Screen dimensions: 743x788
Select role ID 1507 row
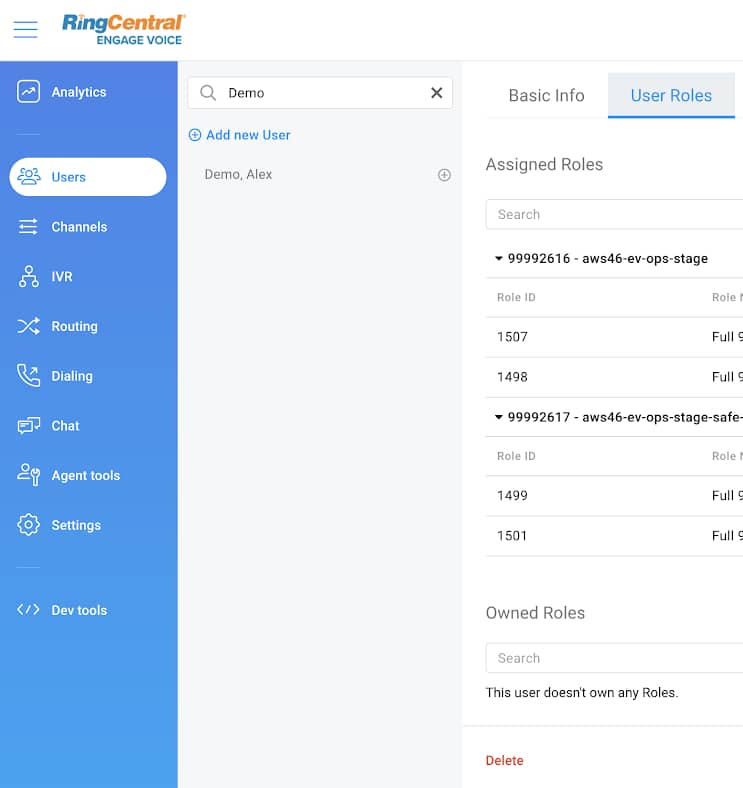pos(614,337)
